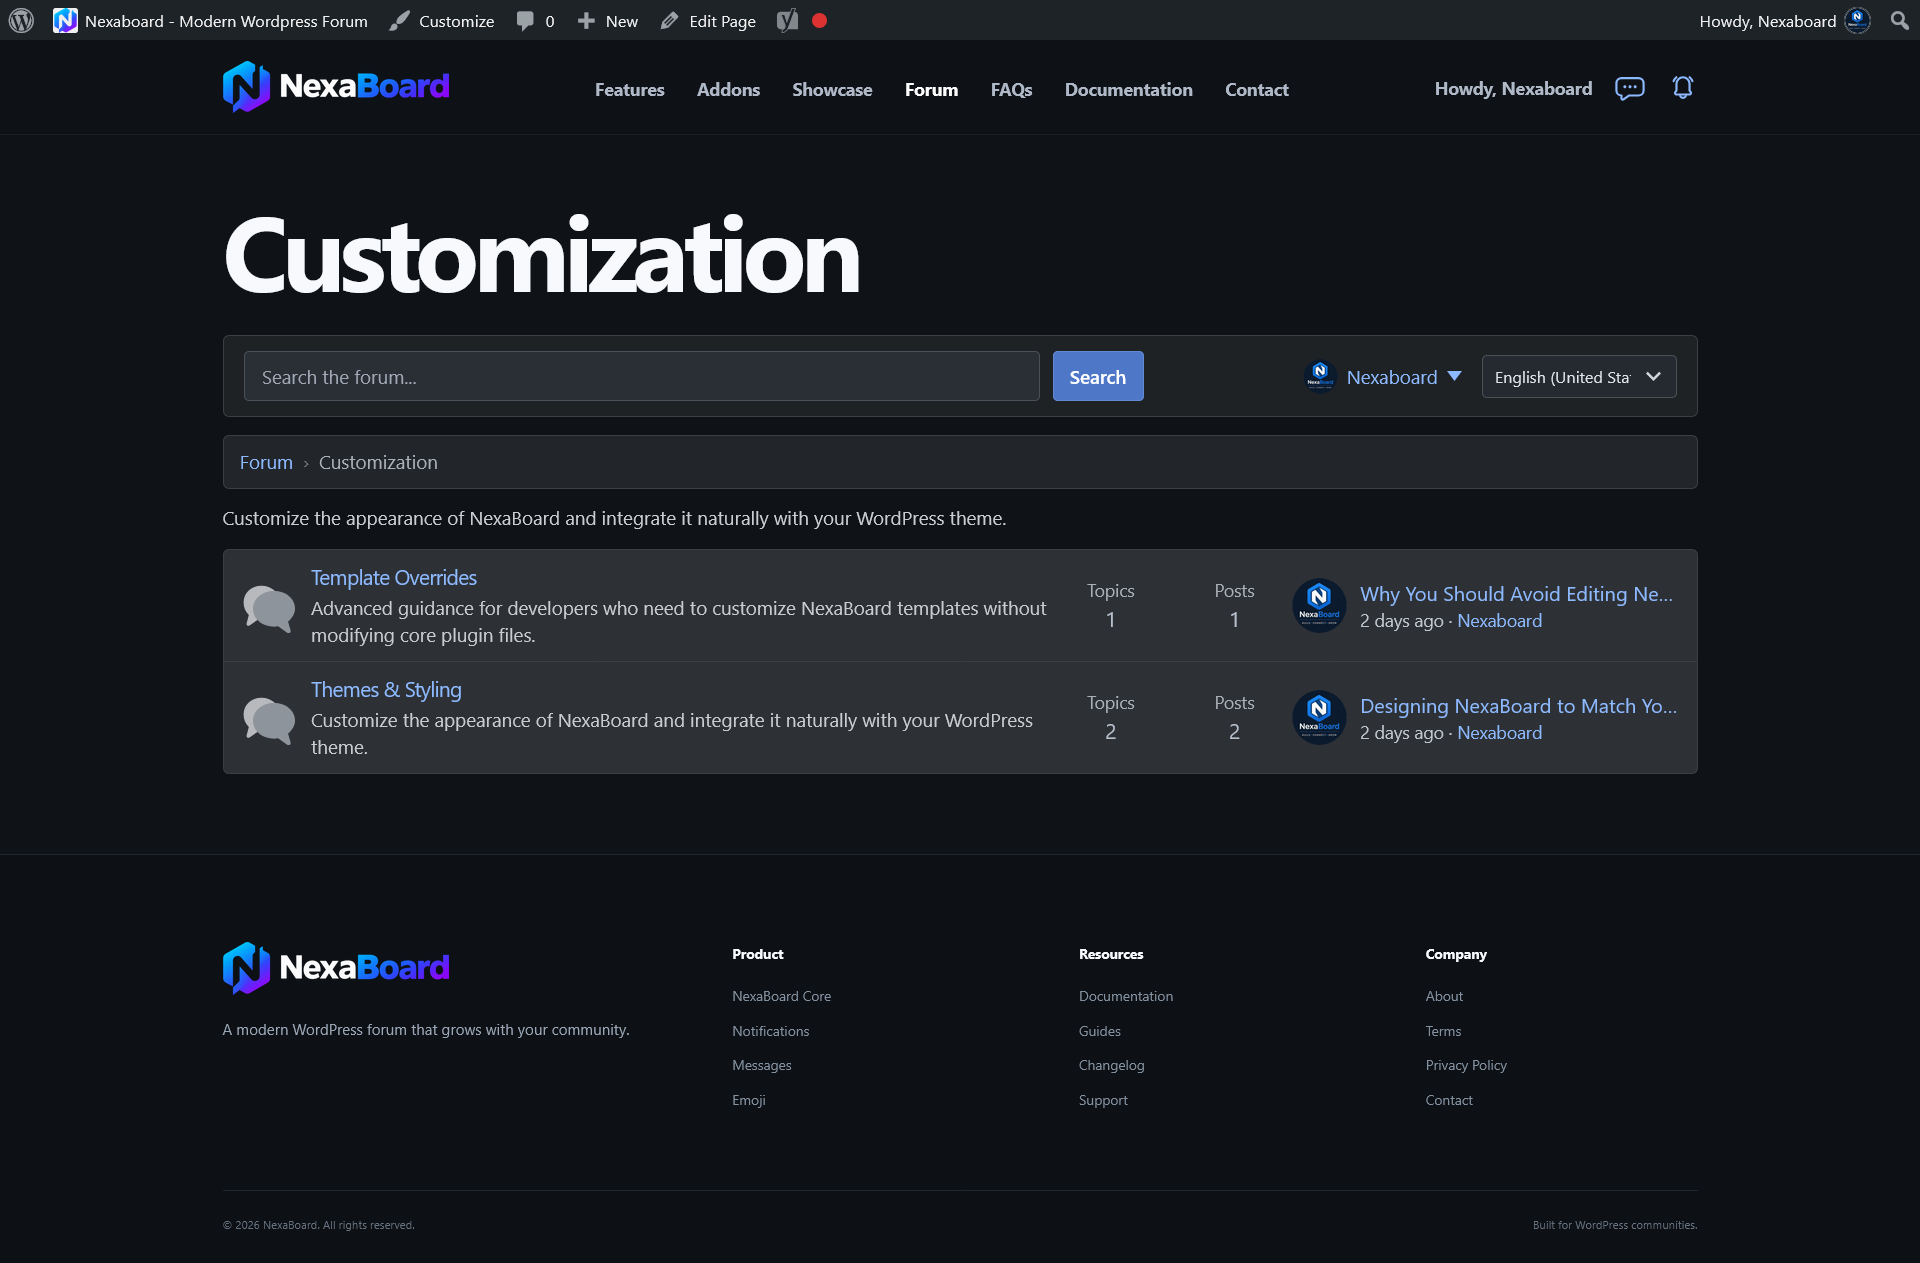Click the Yoast SEO icon in admin bar
1920x1263 pixels.
pos(788,20)
